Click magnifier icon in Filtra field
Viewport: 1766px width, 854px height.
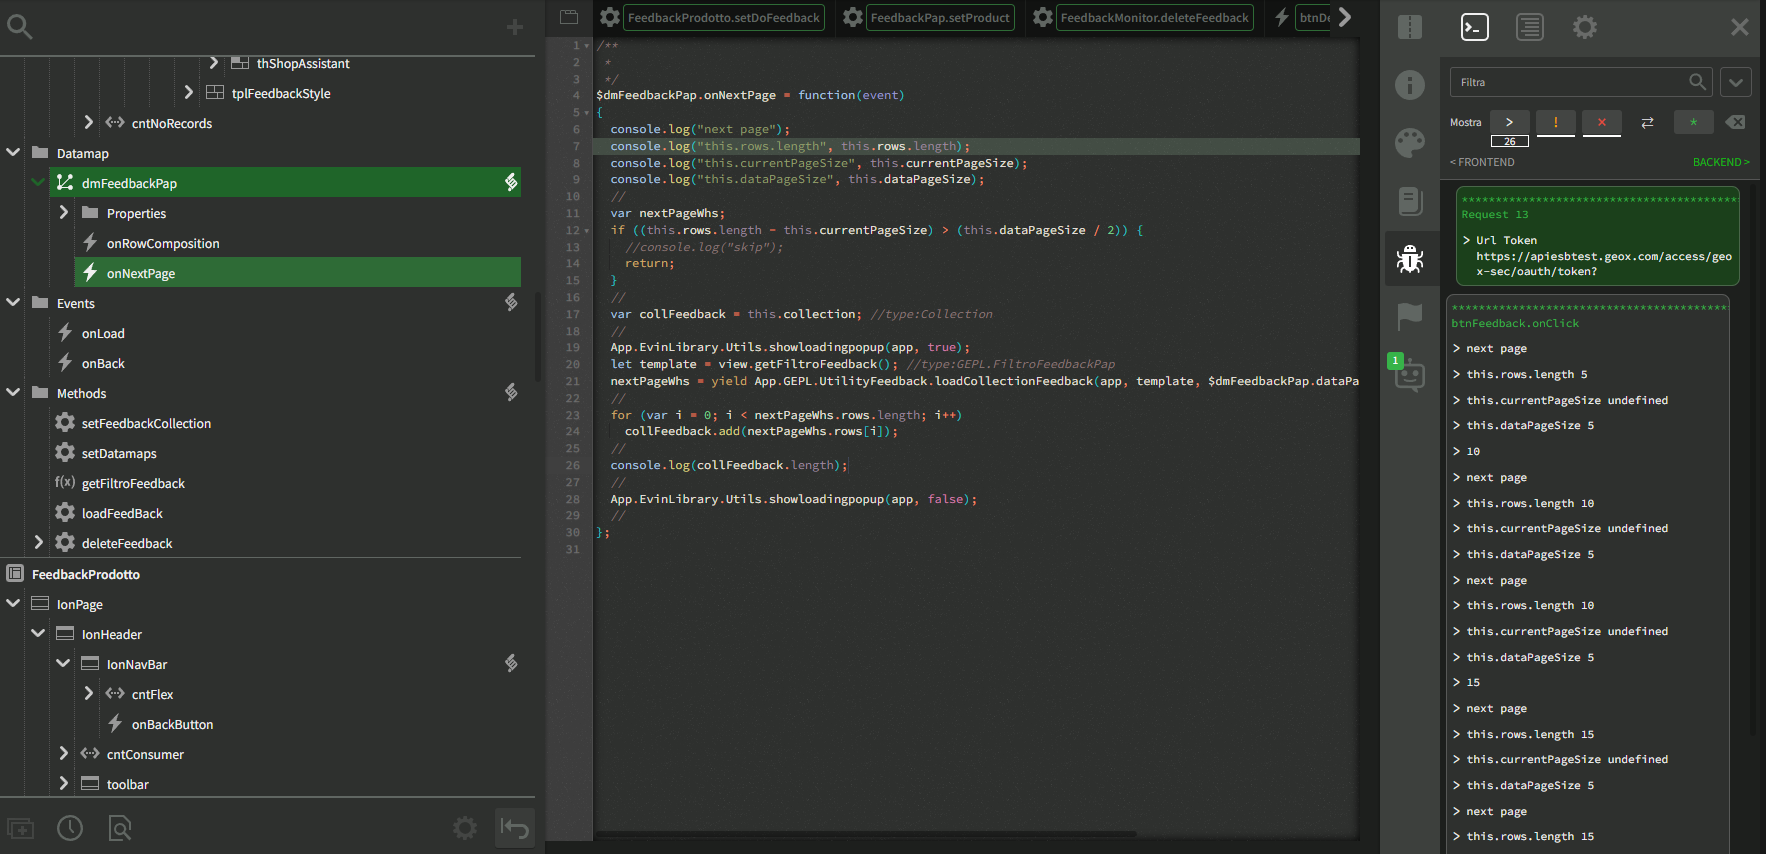1697,82
